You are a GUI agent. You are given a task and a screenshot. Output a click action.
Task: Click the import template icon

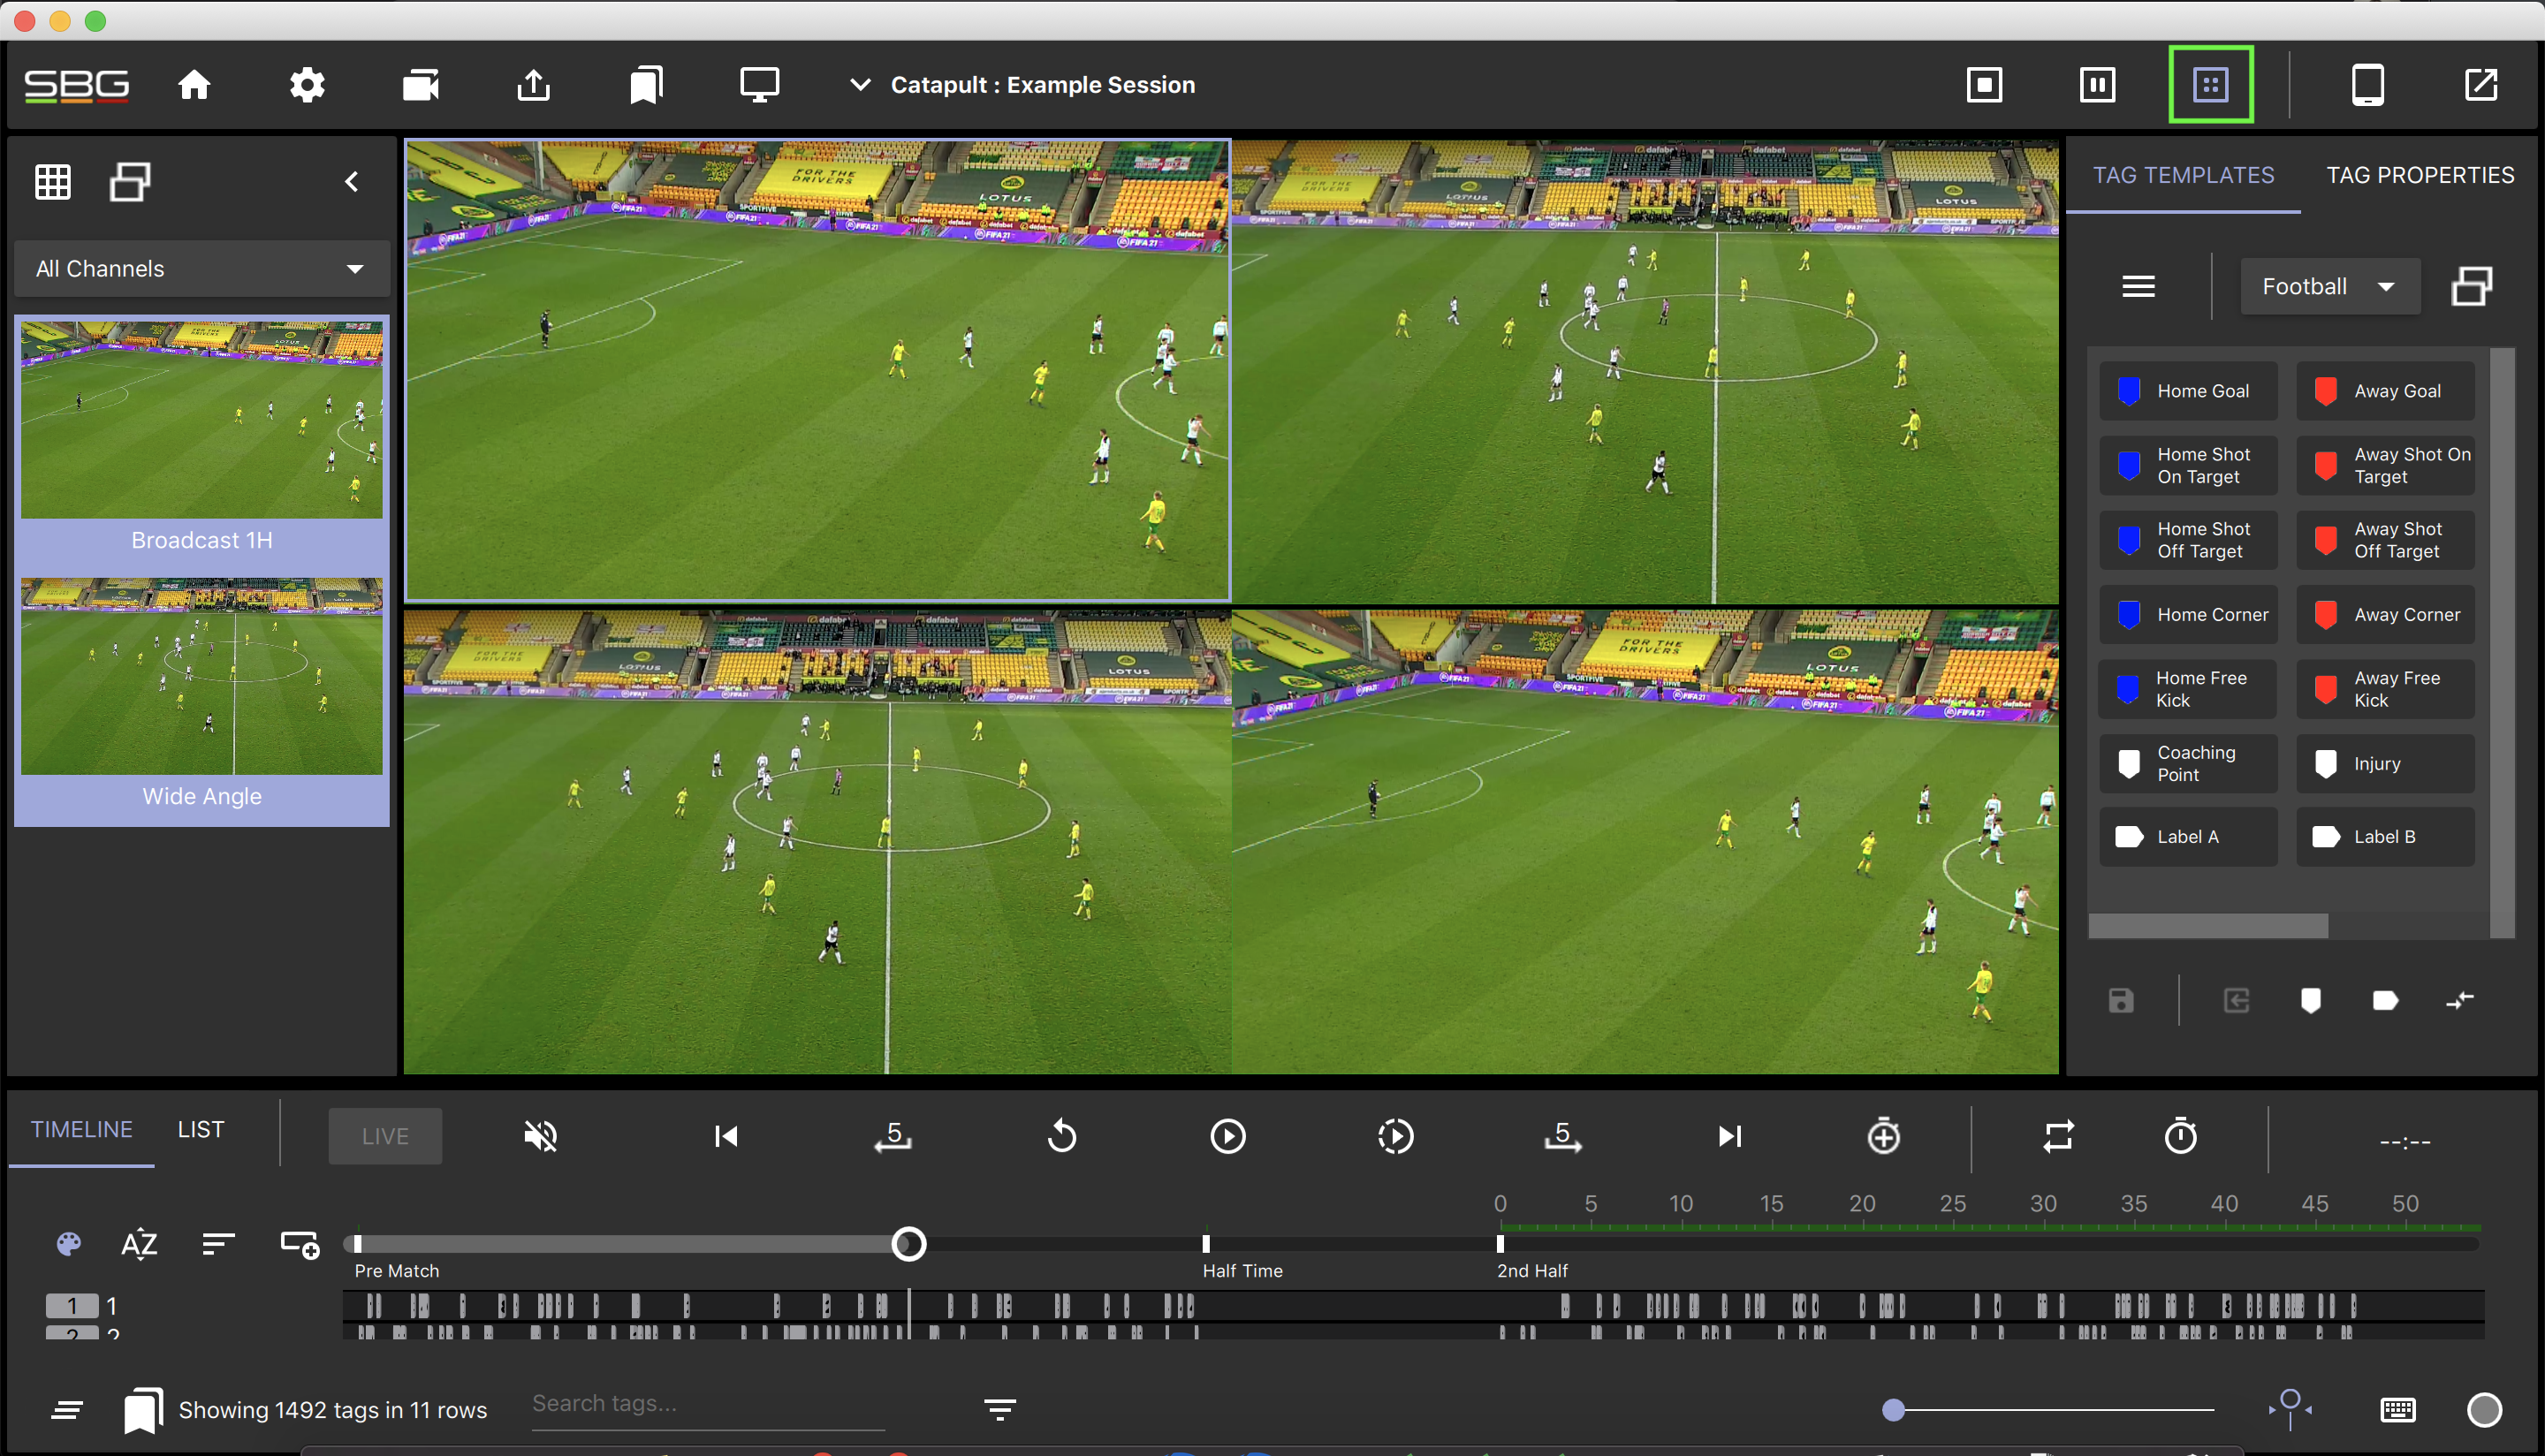coord(2236,1000)
